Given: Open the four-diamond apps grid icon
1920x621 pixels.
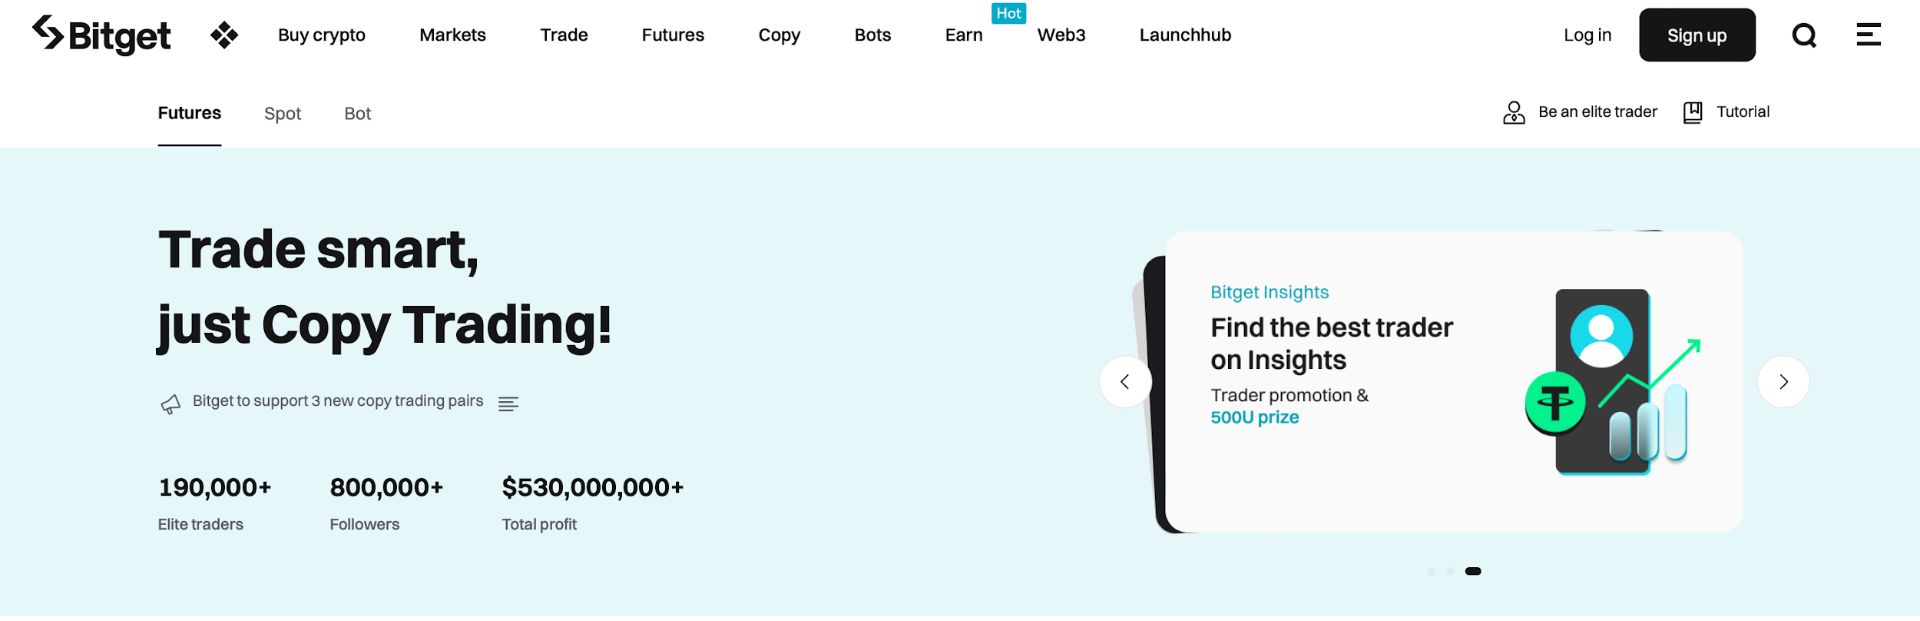Looking at the screenshot, I should [x=224, y=35].
